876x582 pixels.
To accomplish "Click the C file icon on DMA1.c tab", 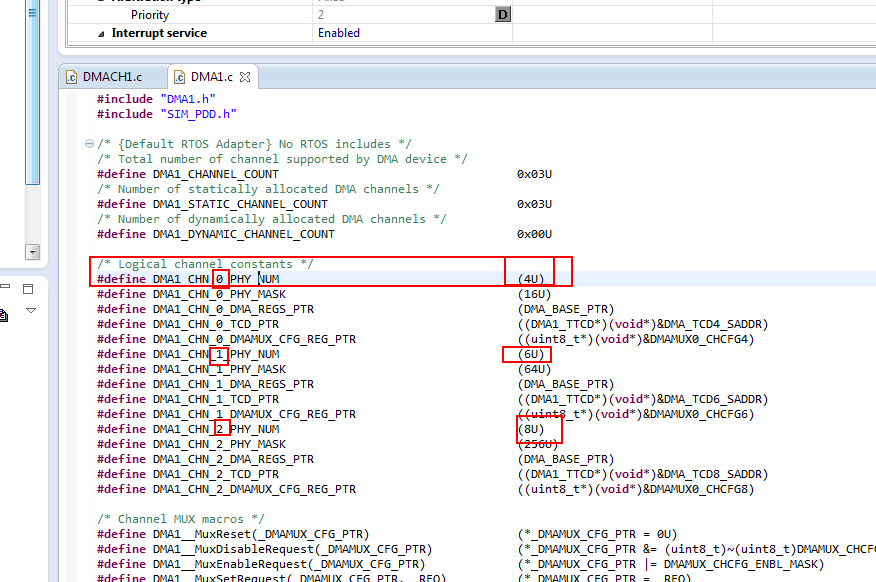I will click(179, 77).
